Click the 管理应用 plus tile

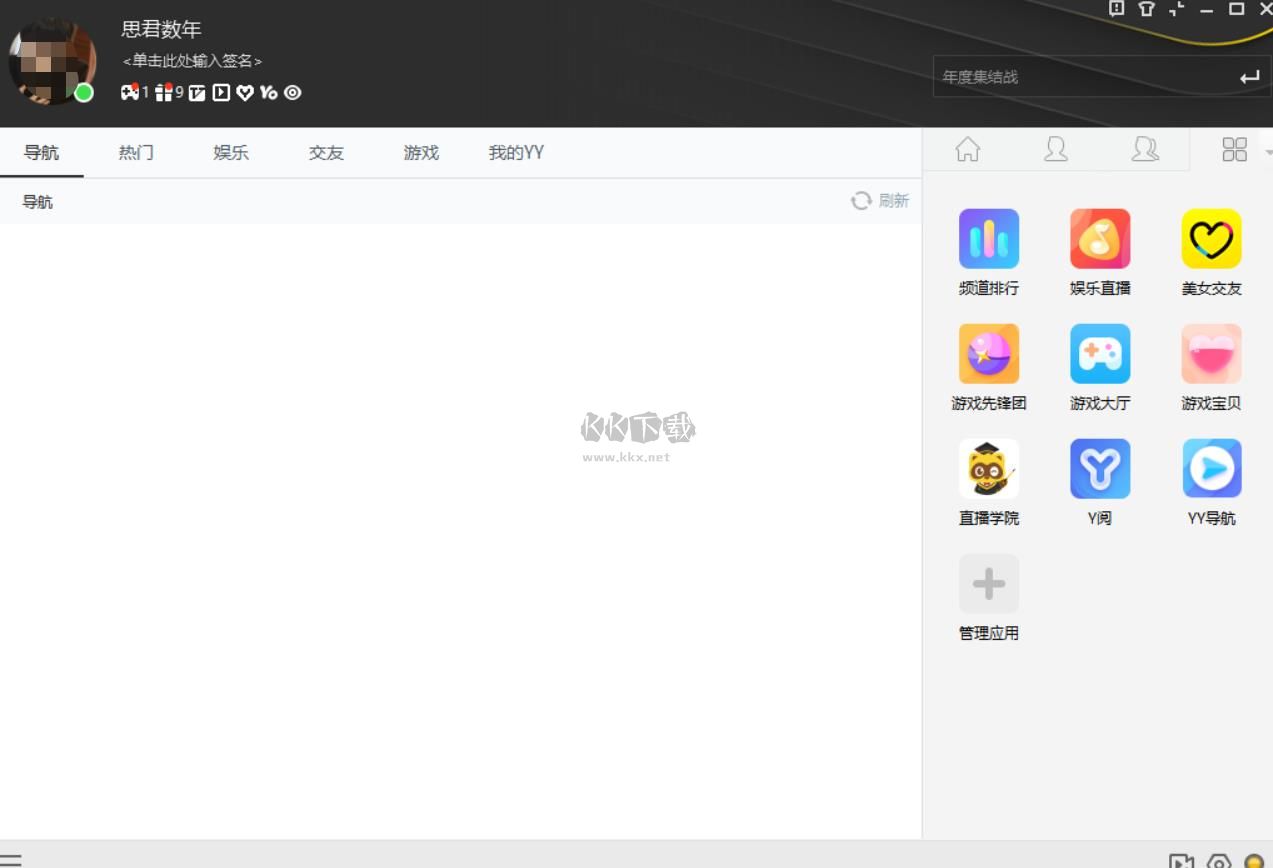click(988, 583)
